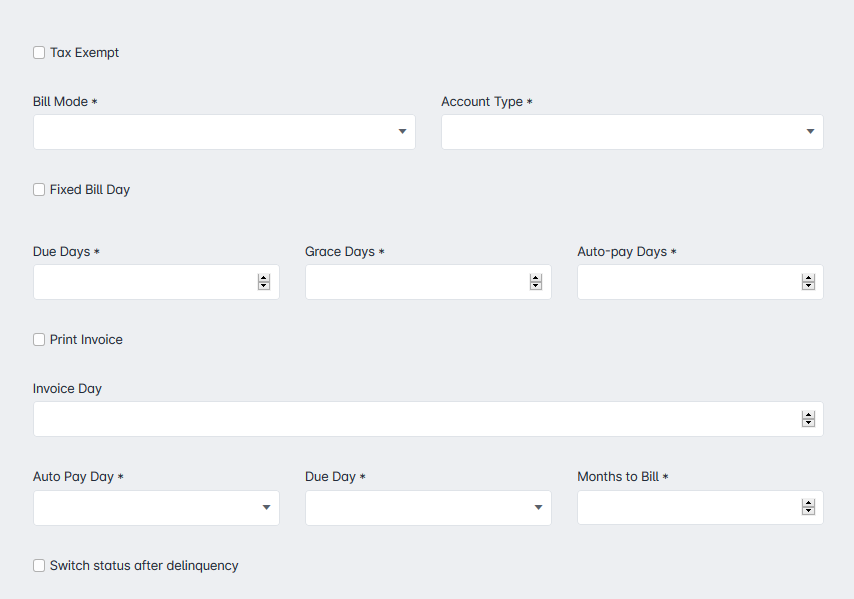Viewport: 854px width, 599px height.
Task: Check Switch status after delinquency
Action: (39, 566)
